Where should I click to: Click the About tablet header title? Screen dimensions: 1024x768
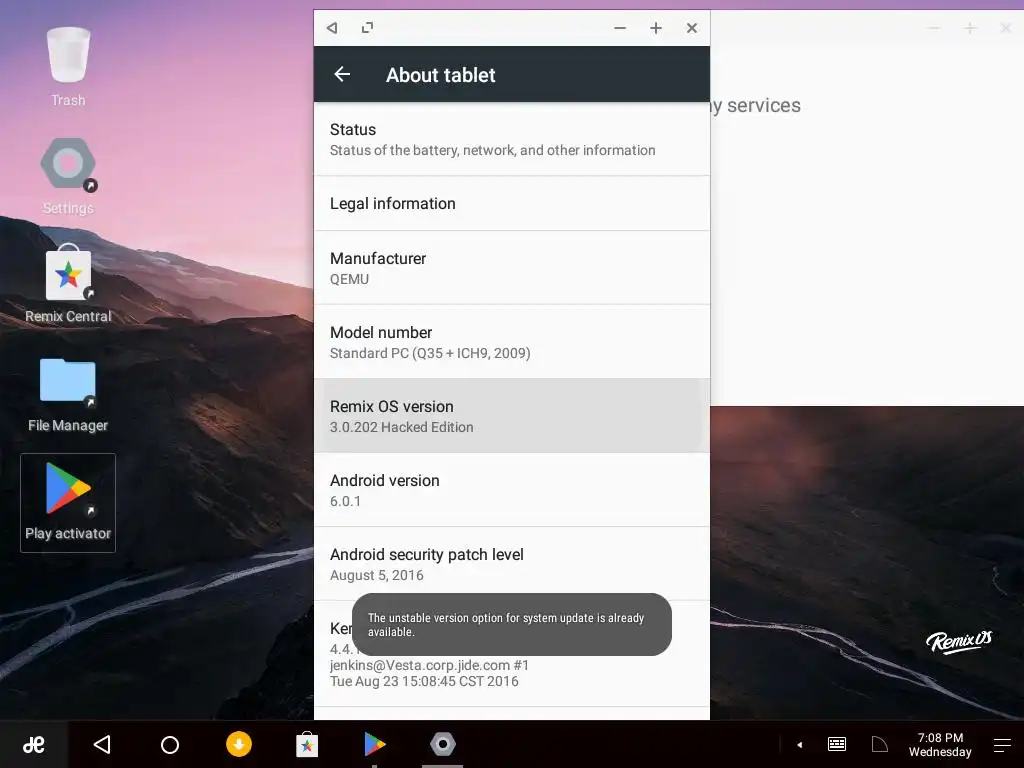pos(441,75)
